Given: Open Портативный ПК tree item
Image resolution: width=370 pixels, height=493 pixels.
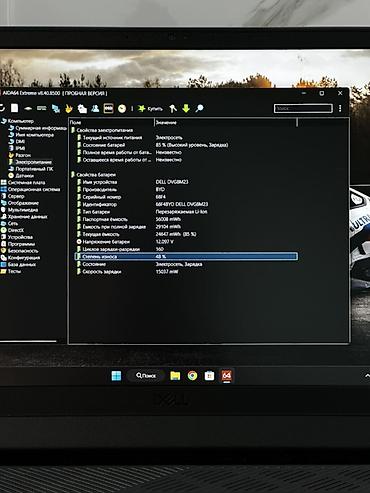Looking at the screenshot, I should coord(31,169).
